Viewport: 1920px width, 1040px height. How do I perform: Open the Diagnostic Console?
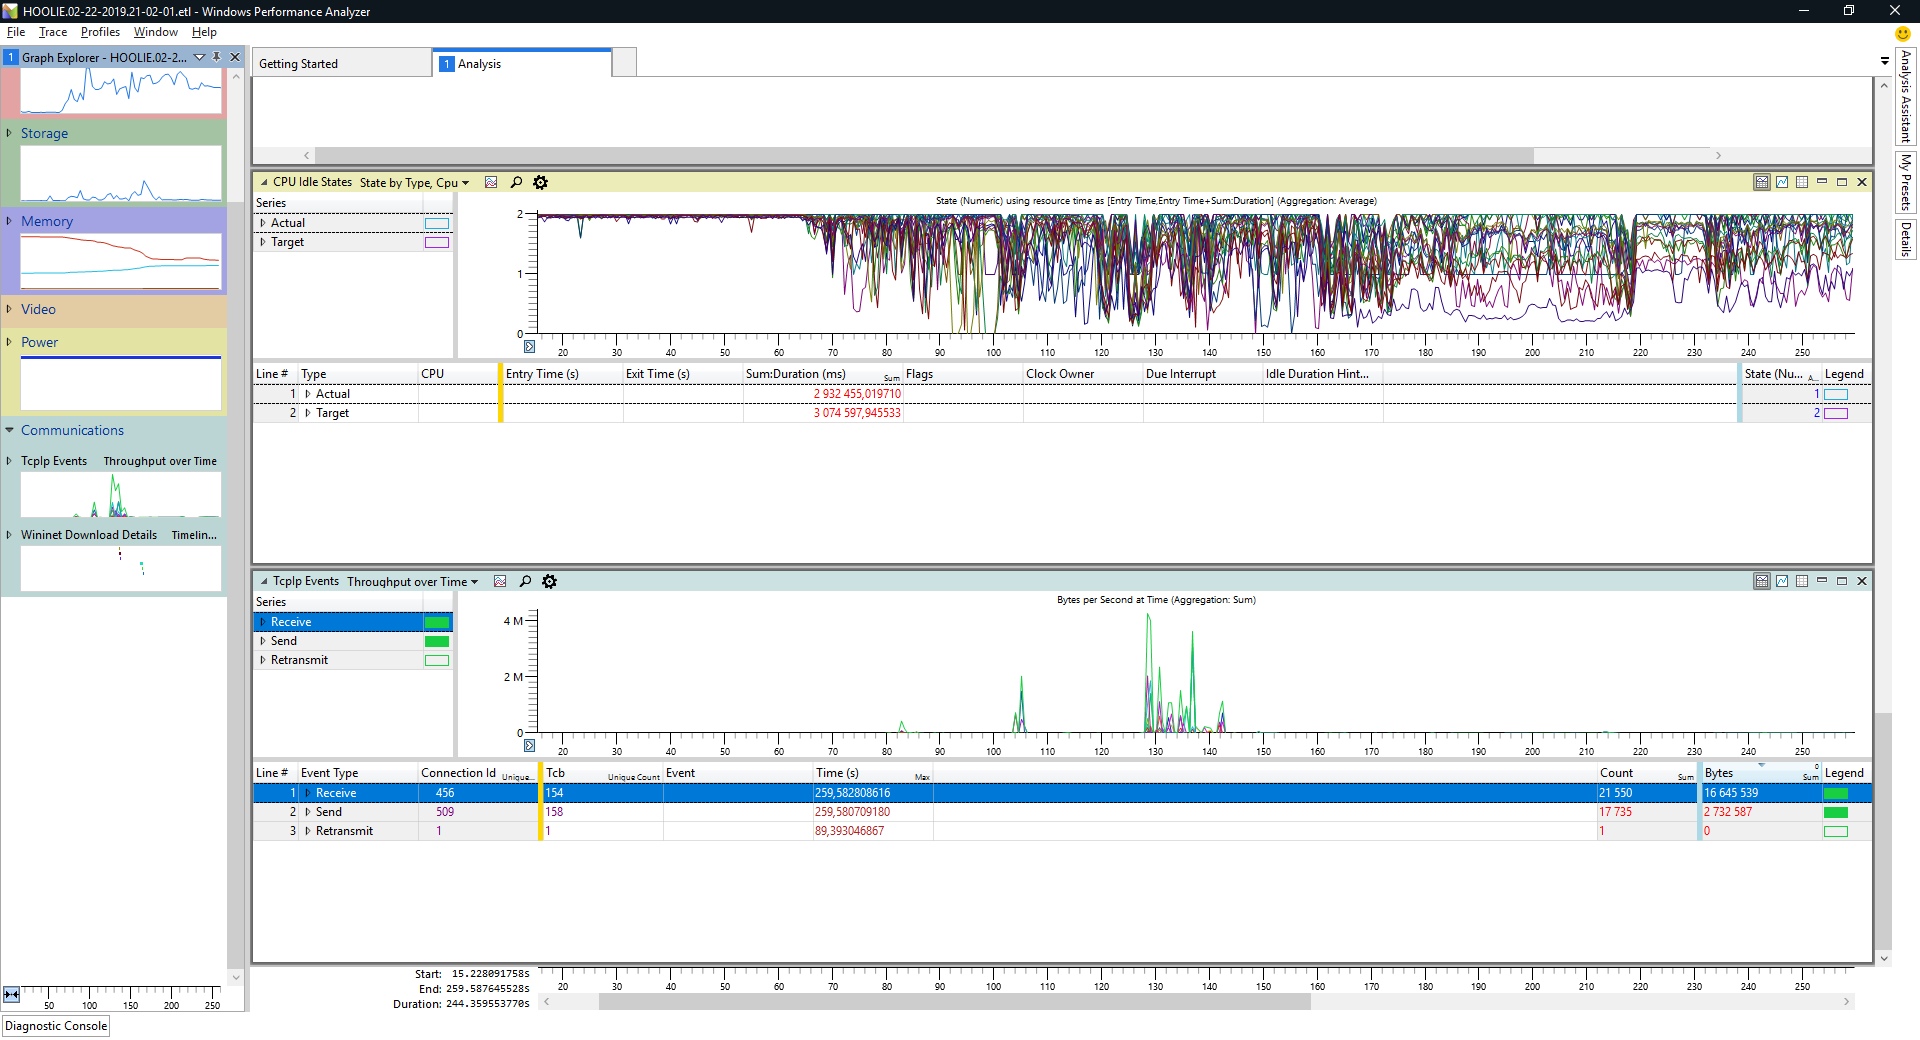pos(56,1026)
